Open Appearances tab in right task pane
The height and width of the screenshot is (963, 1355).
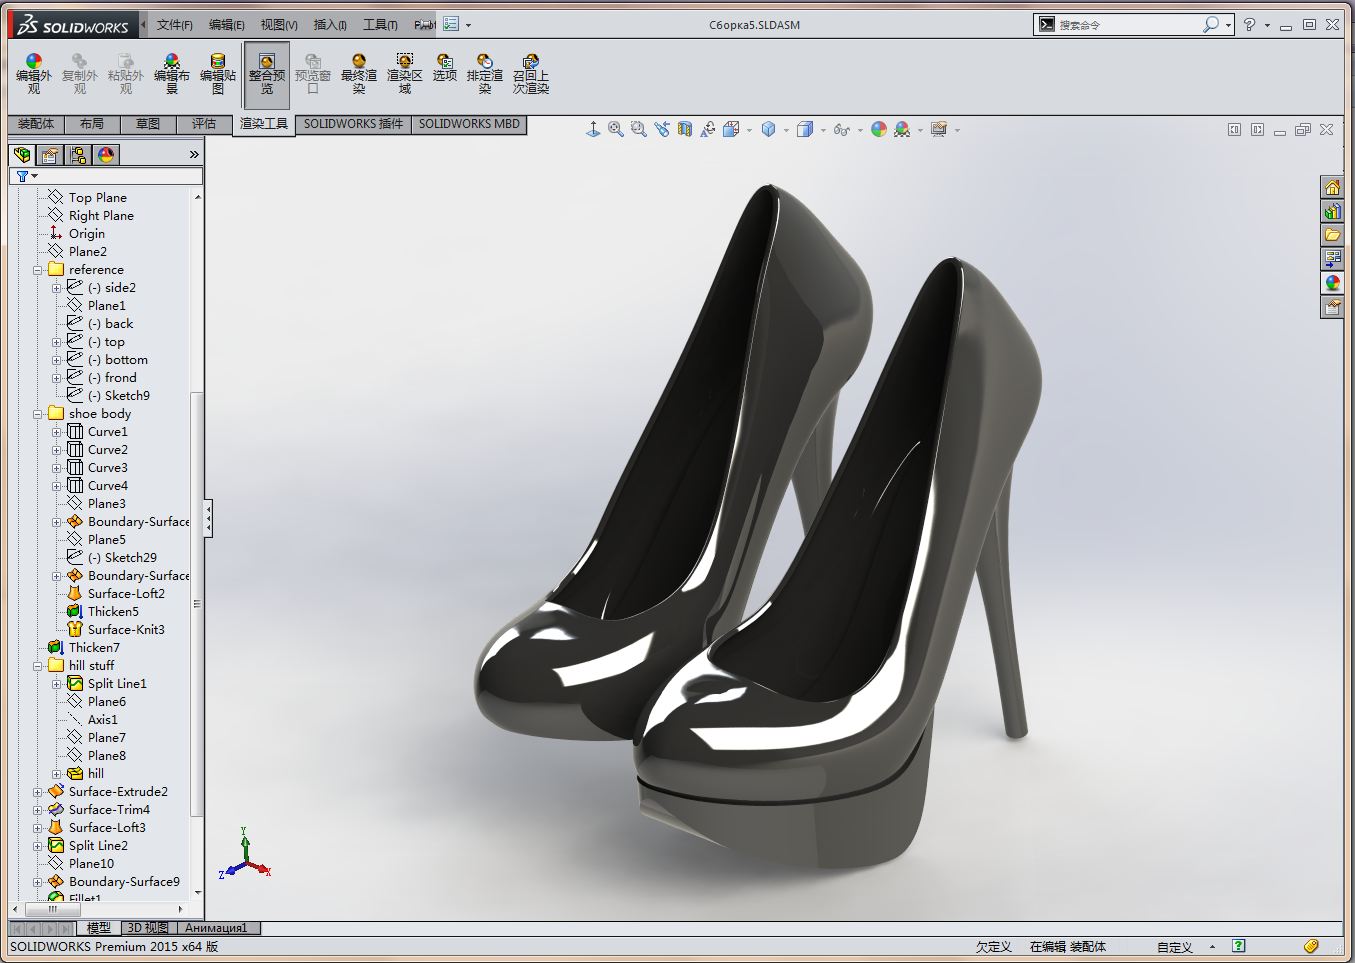pyautogui.click(x=1332, y=283)
